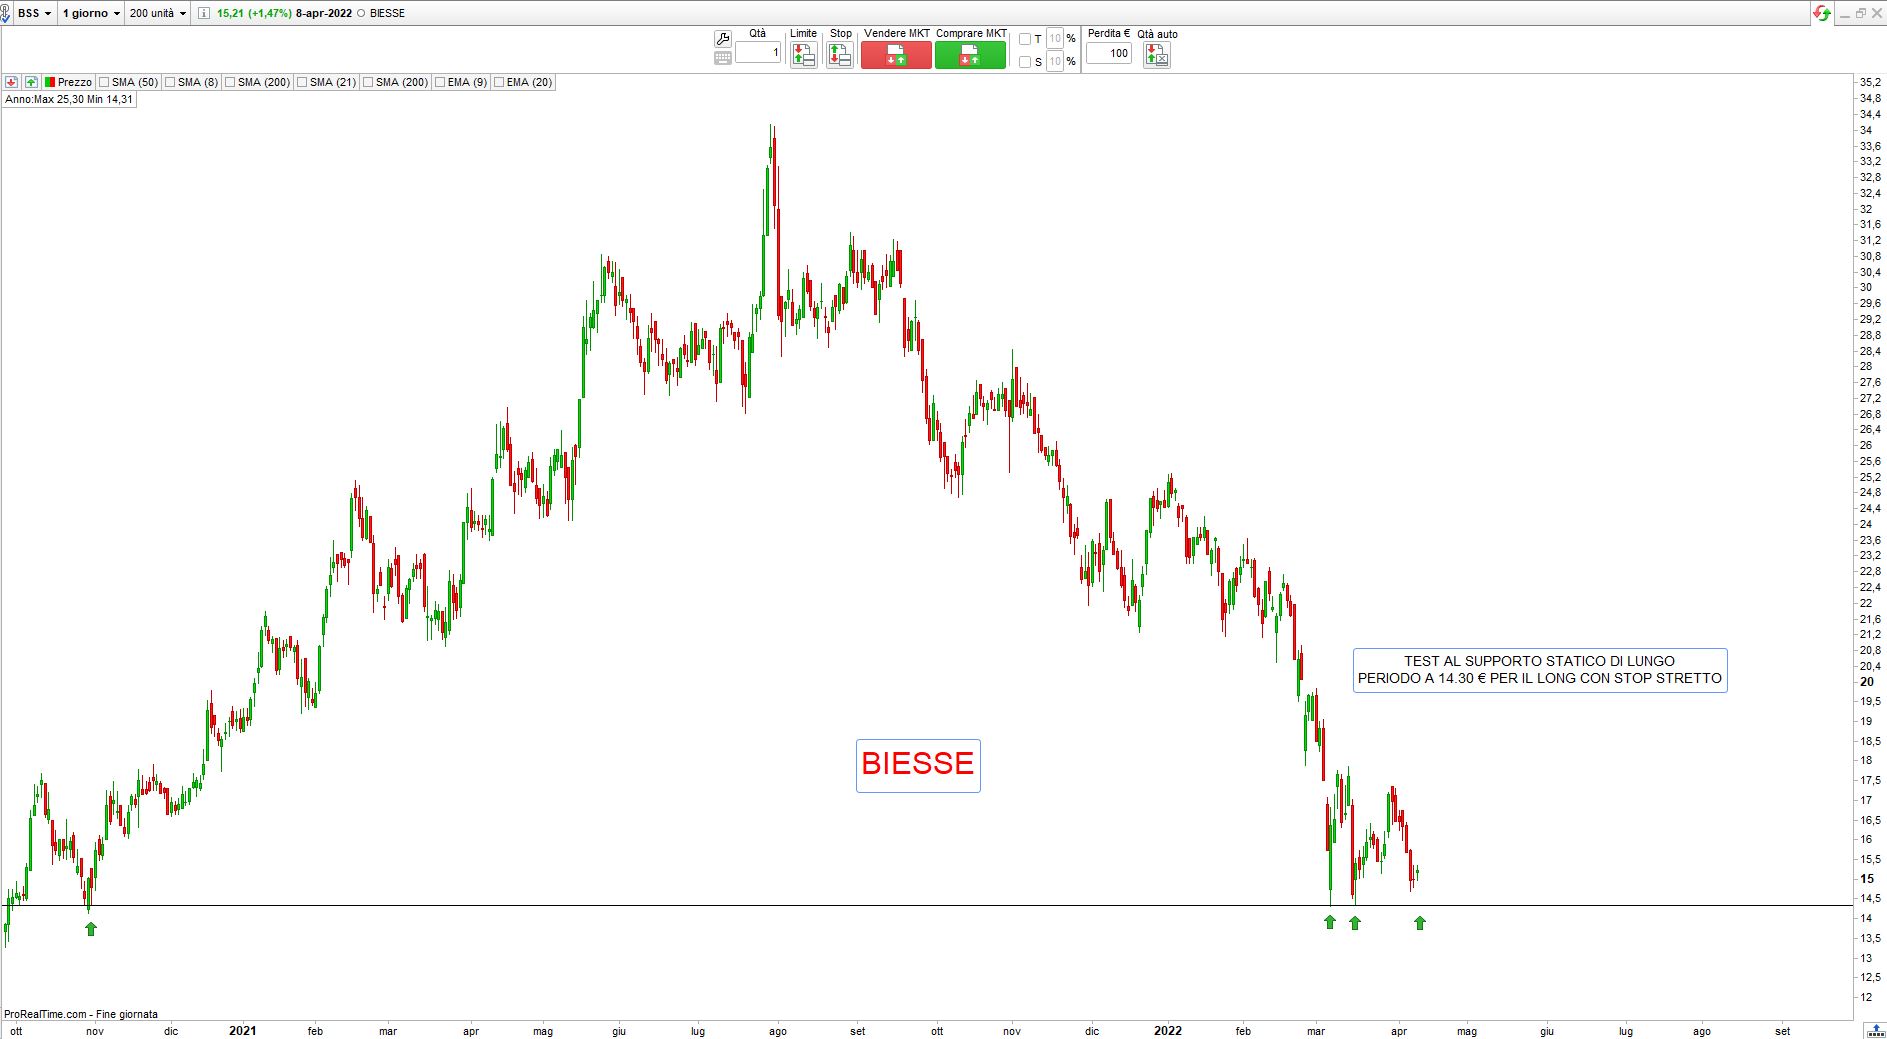Select the SMA (21) indicator tab
The width and height of the screenshot is (1887, 1039).
pyautogui.click(x=327, y=82)
